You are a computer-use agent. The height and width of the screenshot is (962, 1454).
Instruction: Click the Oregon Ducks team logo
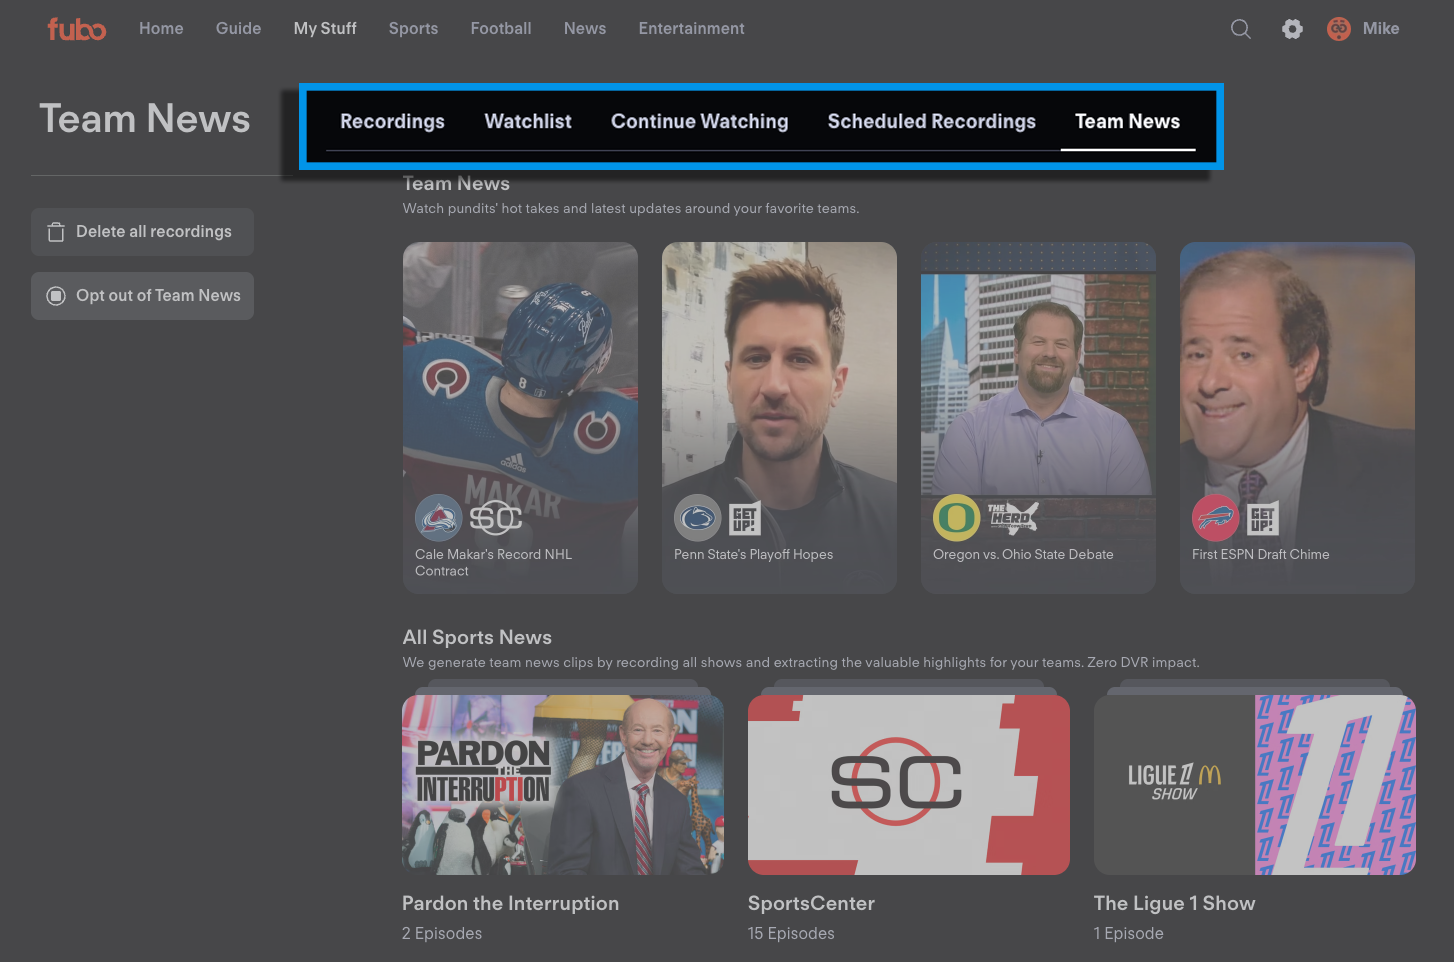click(956, 518)
